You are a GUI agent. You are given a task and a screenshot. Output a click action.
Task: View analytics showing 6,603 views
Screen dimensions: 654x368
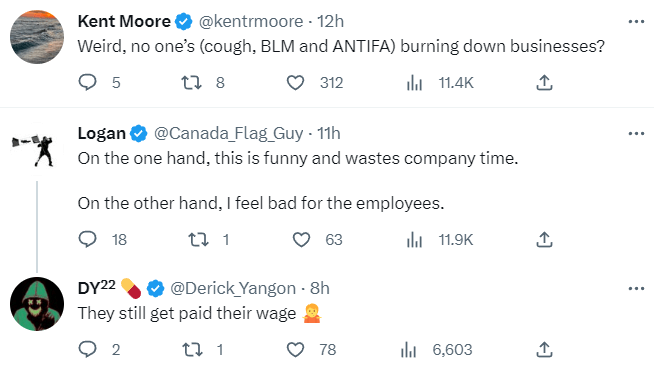tap(436, 349)
